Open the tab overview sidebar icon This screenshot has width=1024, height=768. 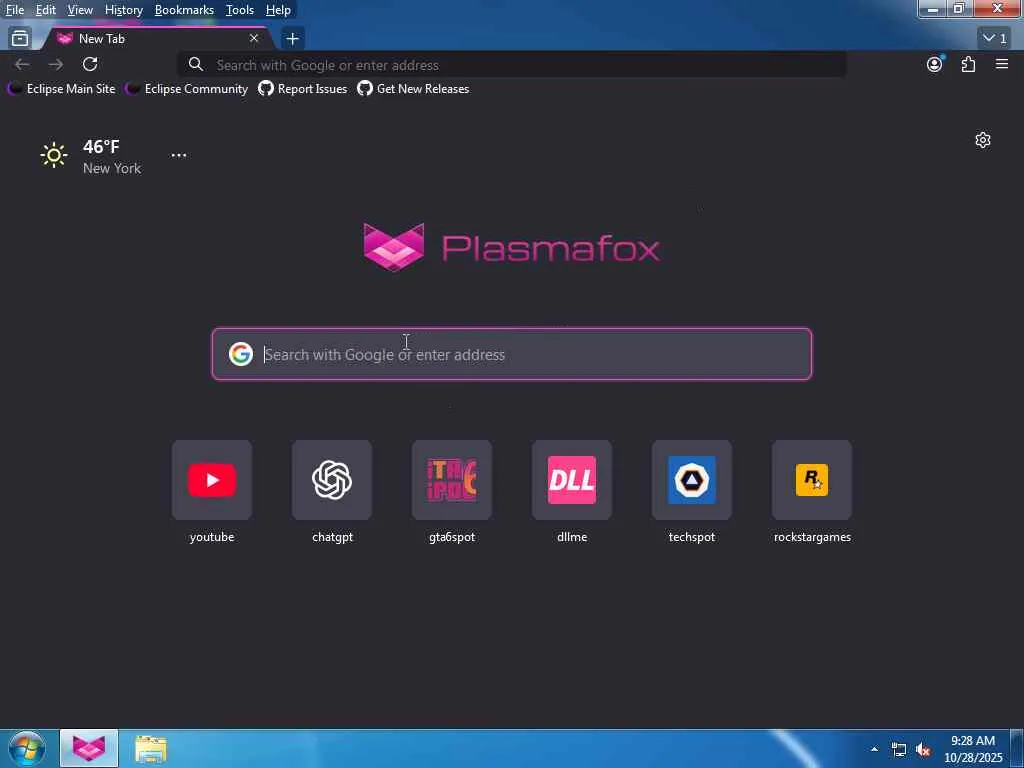coord(20,39)
